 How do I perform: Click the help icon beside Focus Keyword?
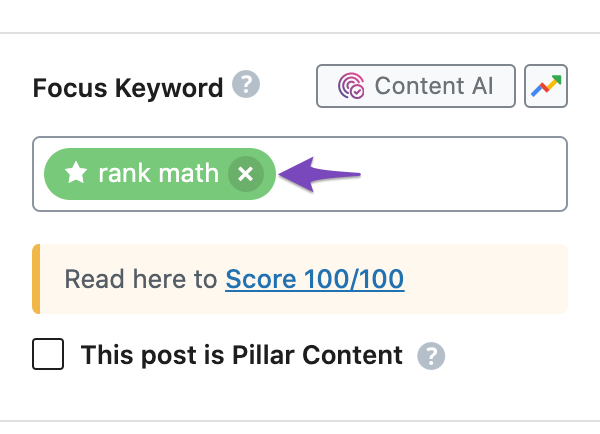coord(246,84)
